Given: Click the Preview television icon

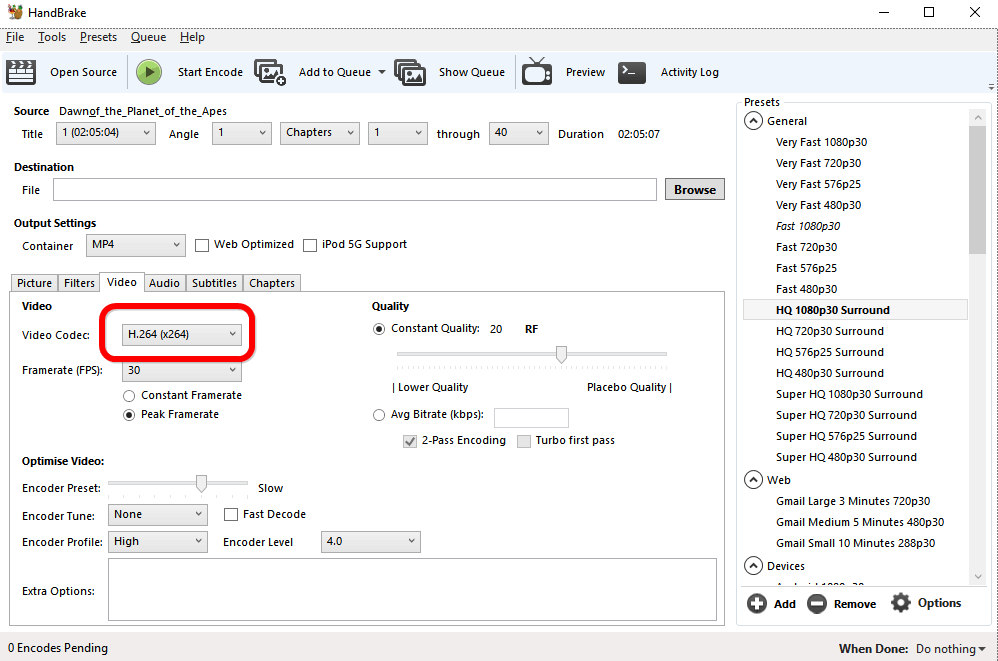Looking at the screenshot, I should click(x=537, y=71).
